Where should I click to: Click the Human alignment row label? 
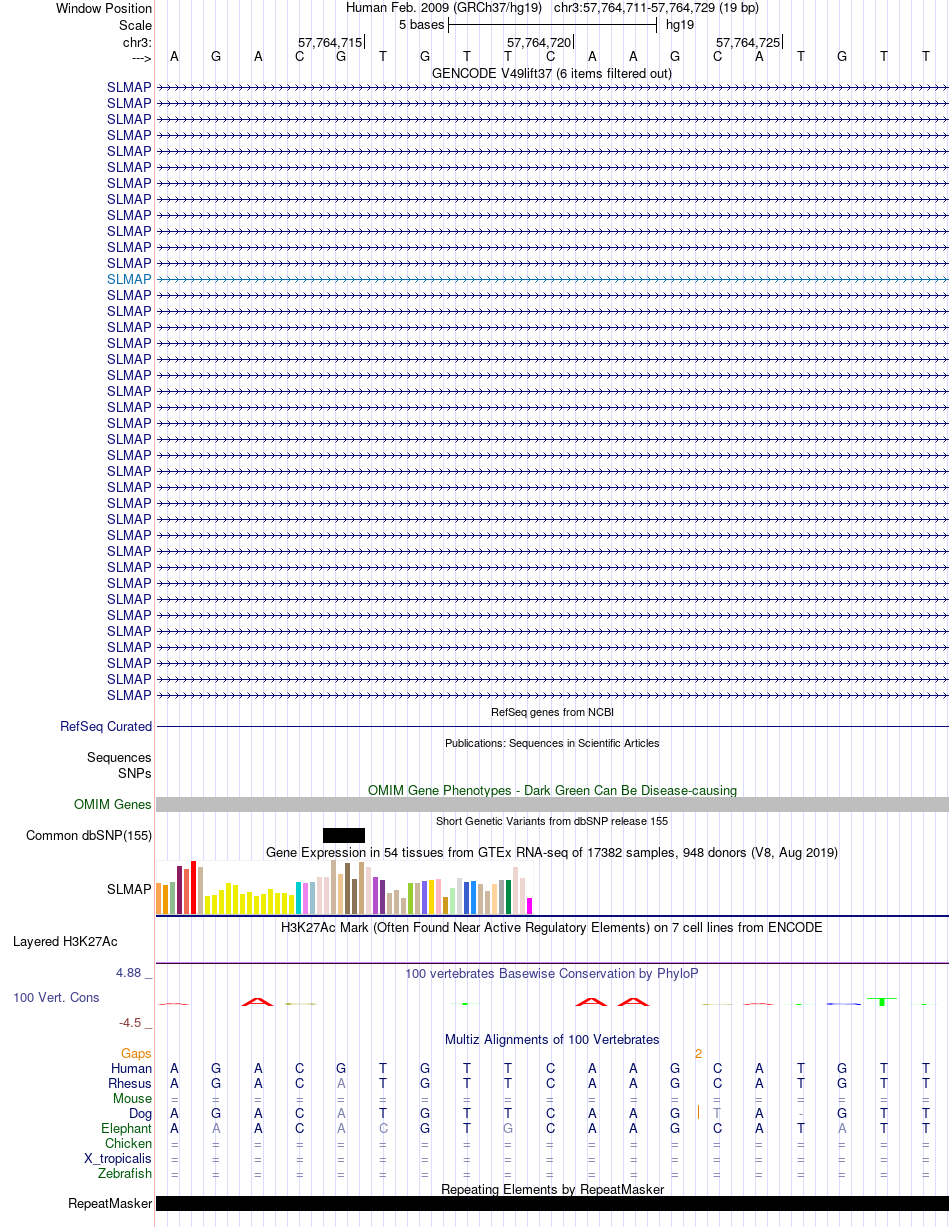131,1069
